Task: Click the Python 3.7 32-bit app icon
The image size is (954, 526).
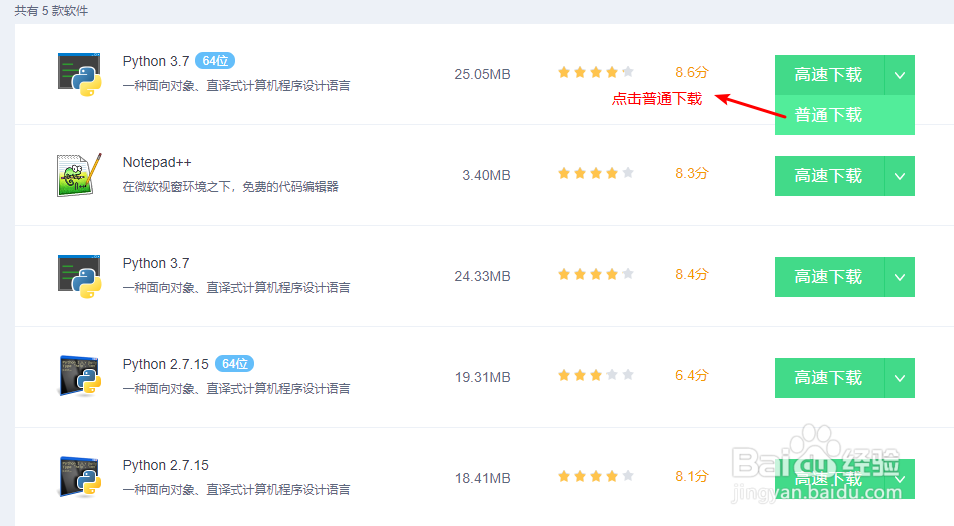Action: point(80,276)
